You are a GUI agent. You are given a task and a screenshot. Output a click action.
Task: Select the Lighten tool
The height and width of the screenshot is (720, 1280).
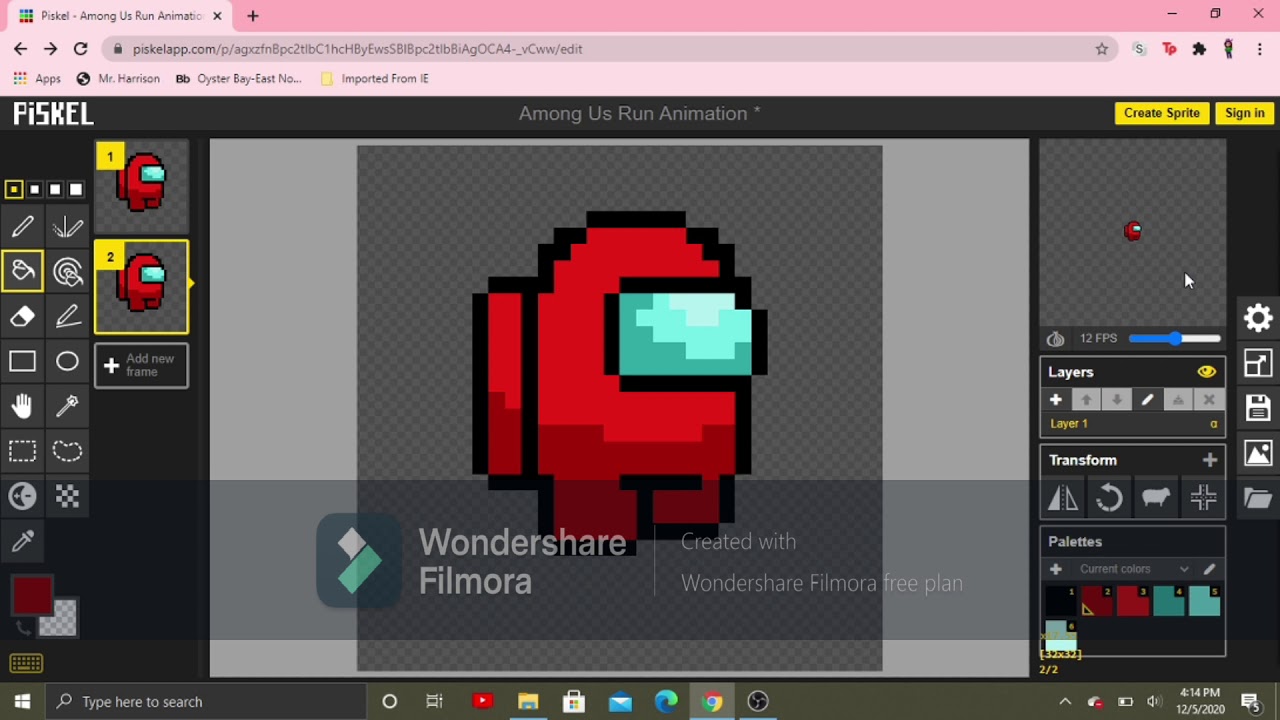22,497
